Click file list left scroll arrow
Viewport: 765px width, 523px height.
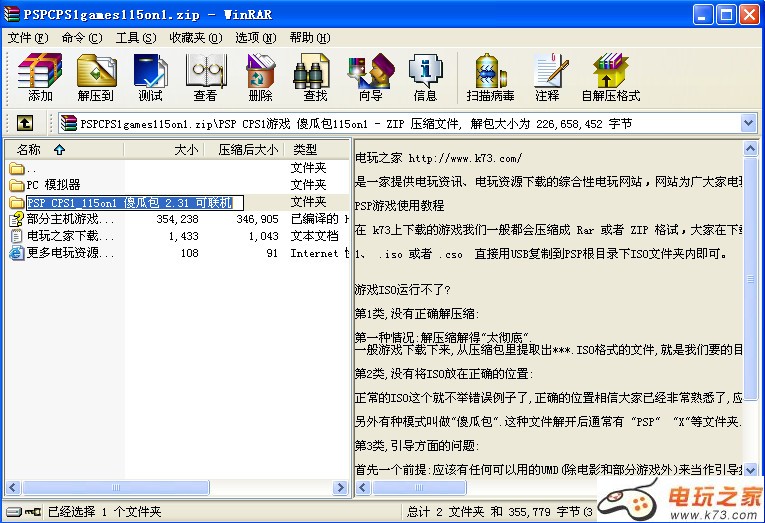(14, 487)
